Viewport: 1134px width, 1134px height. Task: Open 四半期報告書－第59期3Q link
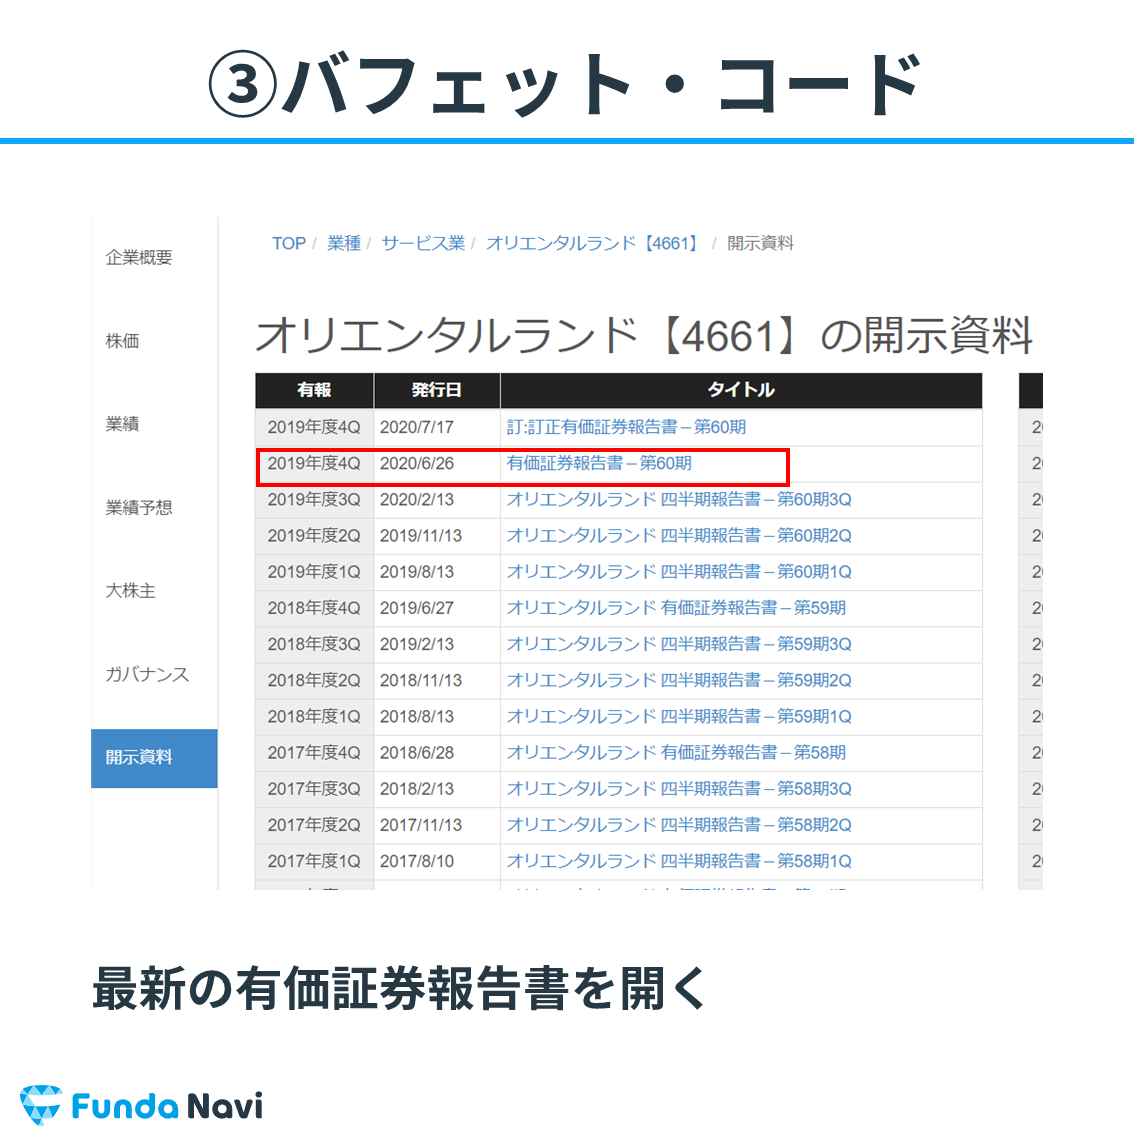(x=679, y=644)
